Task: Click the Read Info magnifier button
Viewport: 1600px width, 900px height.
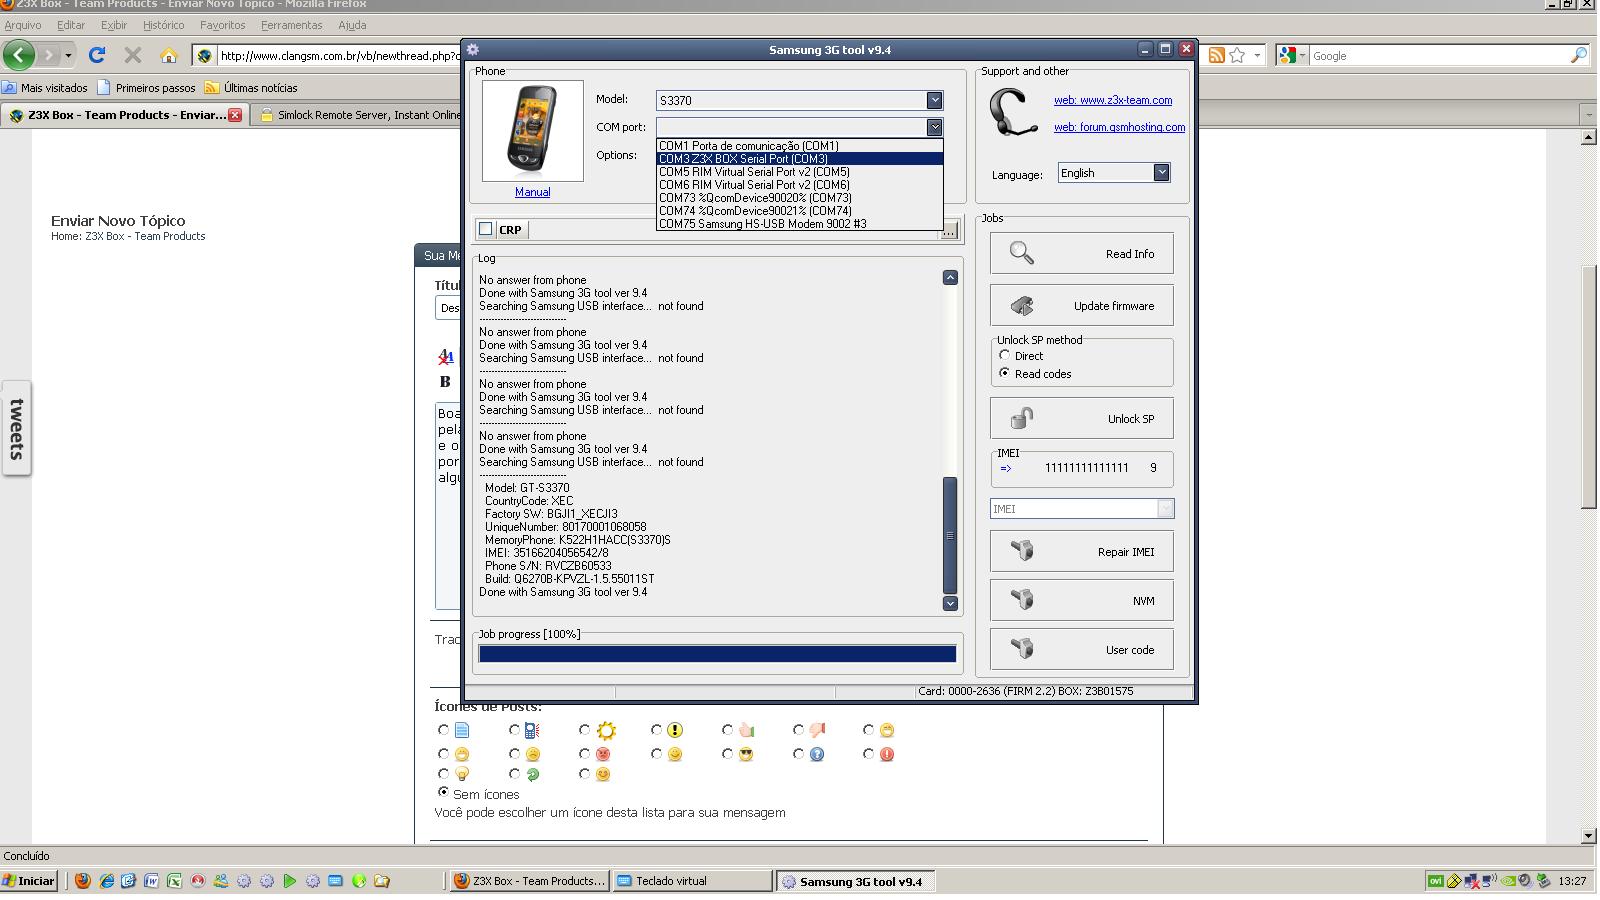Action: pyautogui.click(x=1081, y=254)
